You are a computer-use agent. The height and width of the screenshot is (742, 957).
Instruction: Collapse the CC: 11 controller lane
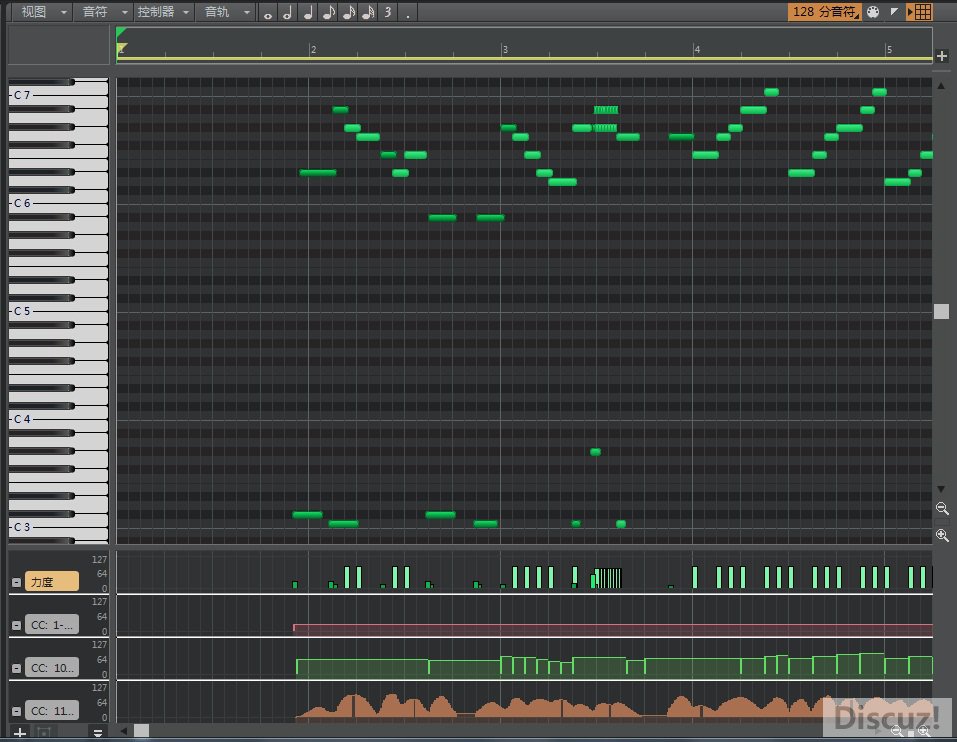pos(16,711)
